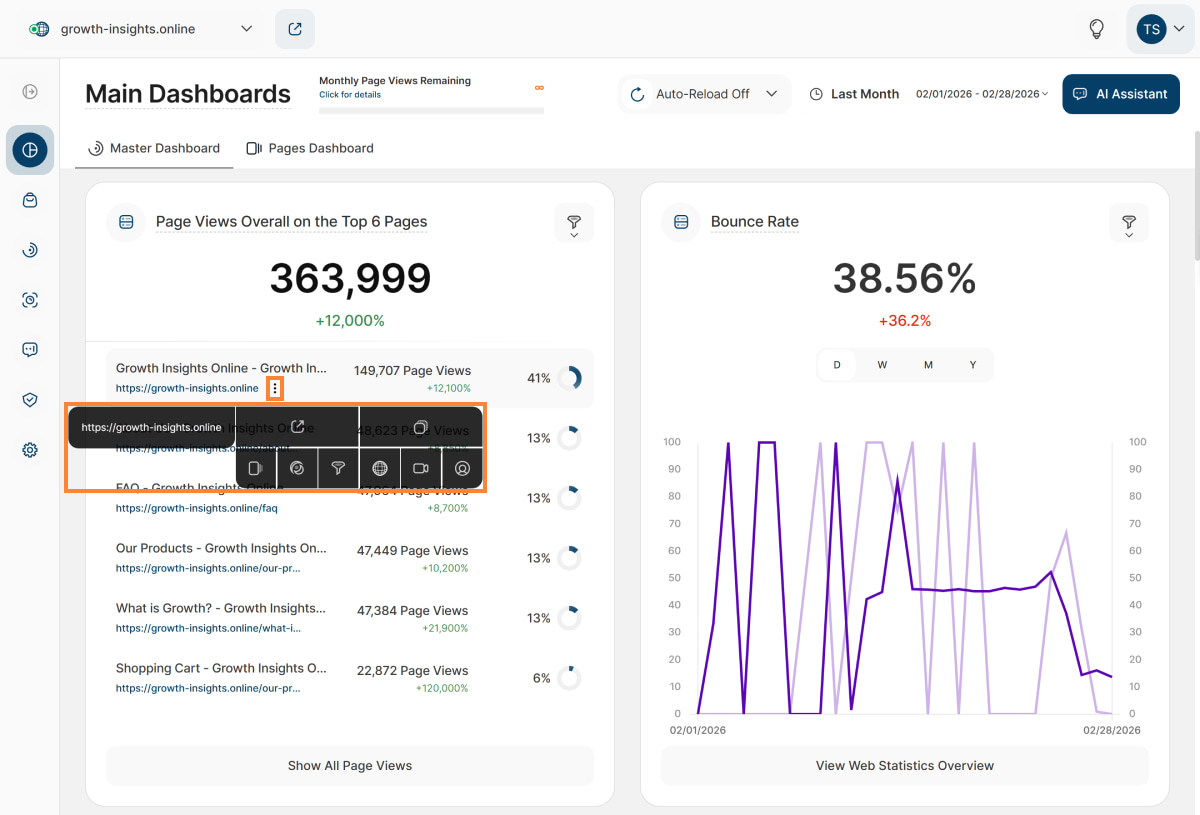Select the Master Dashboard tab
Screen dimensions: 1200x815
(154, 148)
